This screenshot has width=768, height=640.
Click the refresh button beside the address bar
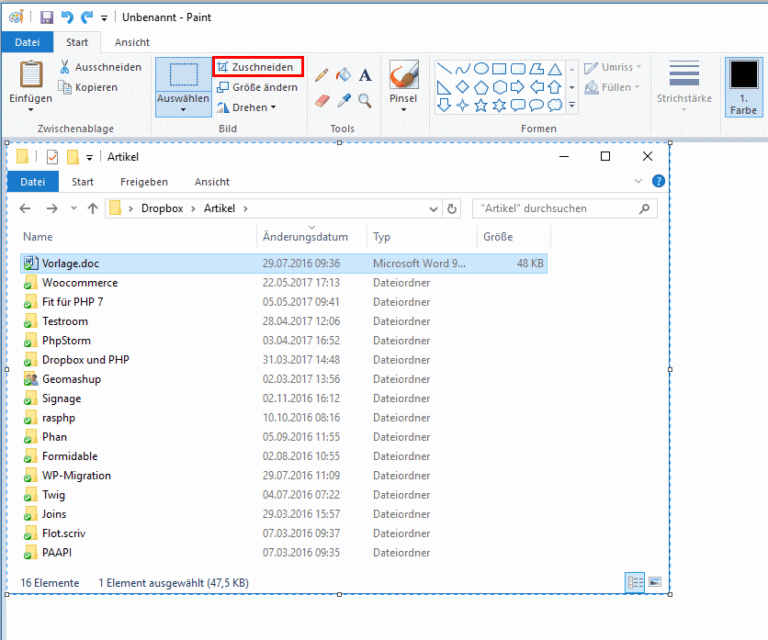click(x=452, y=209)
